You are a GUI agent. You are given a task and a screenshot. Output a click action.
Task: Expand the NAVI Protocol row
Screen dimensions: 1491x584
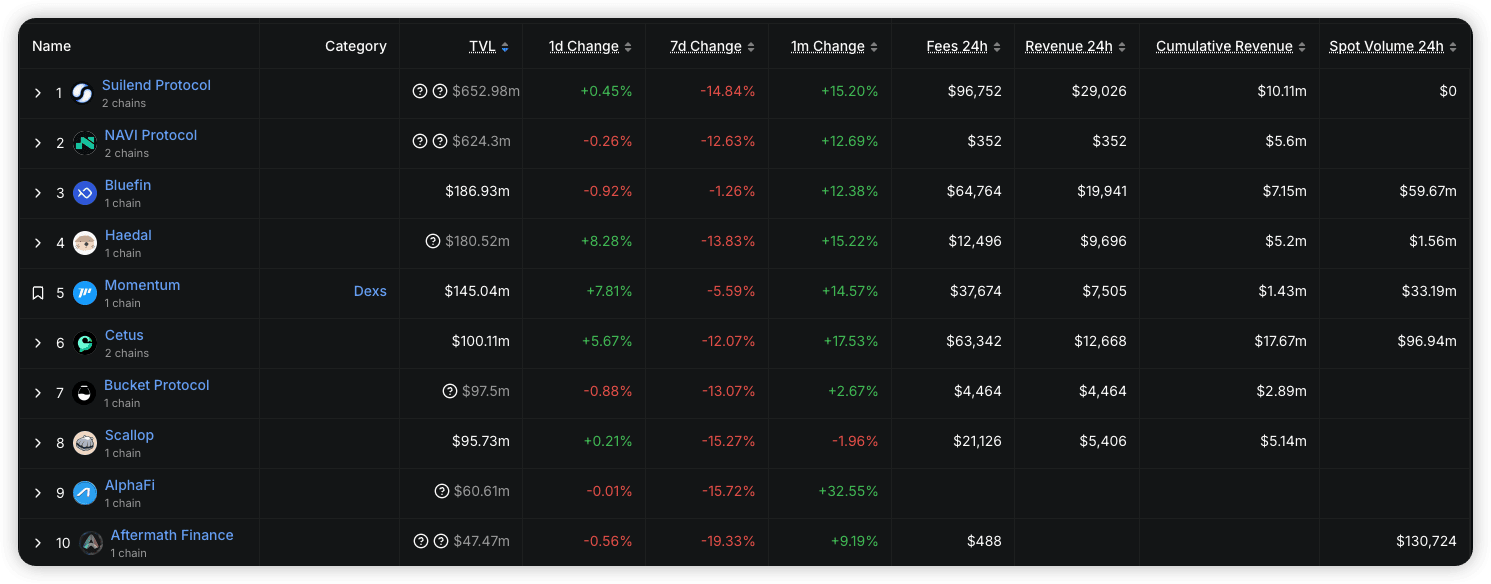pyautogui.click(x=38, y=143)
